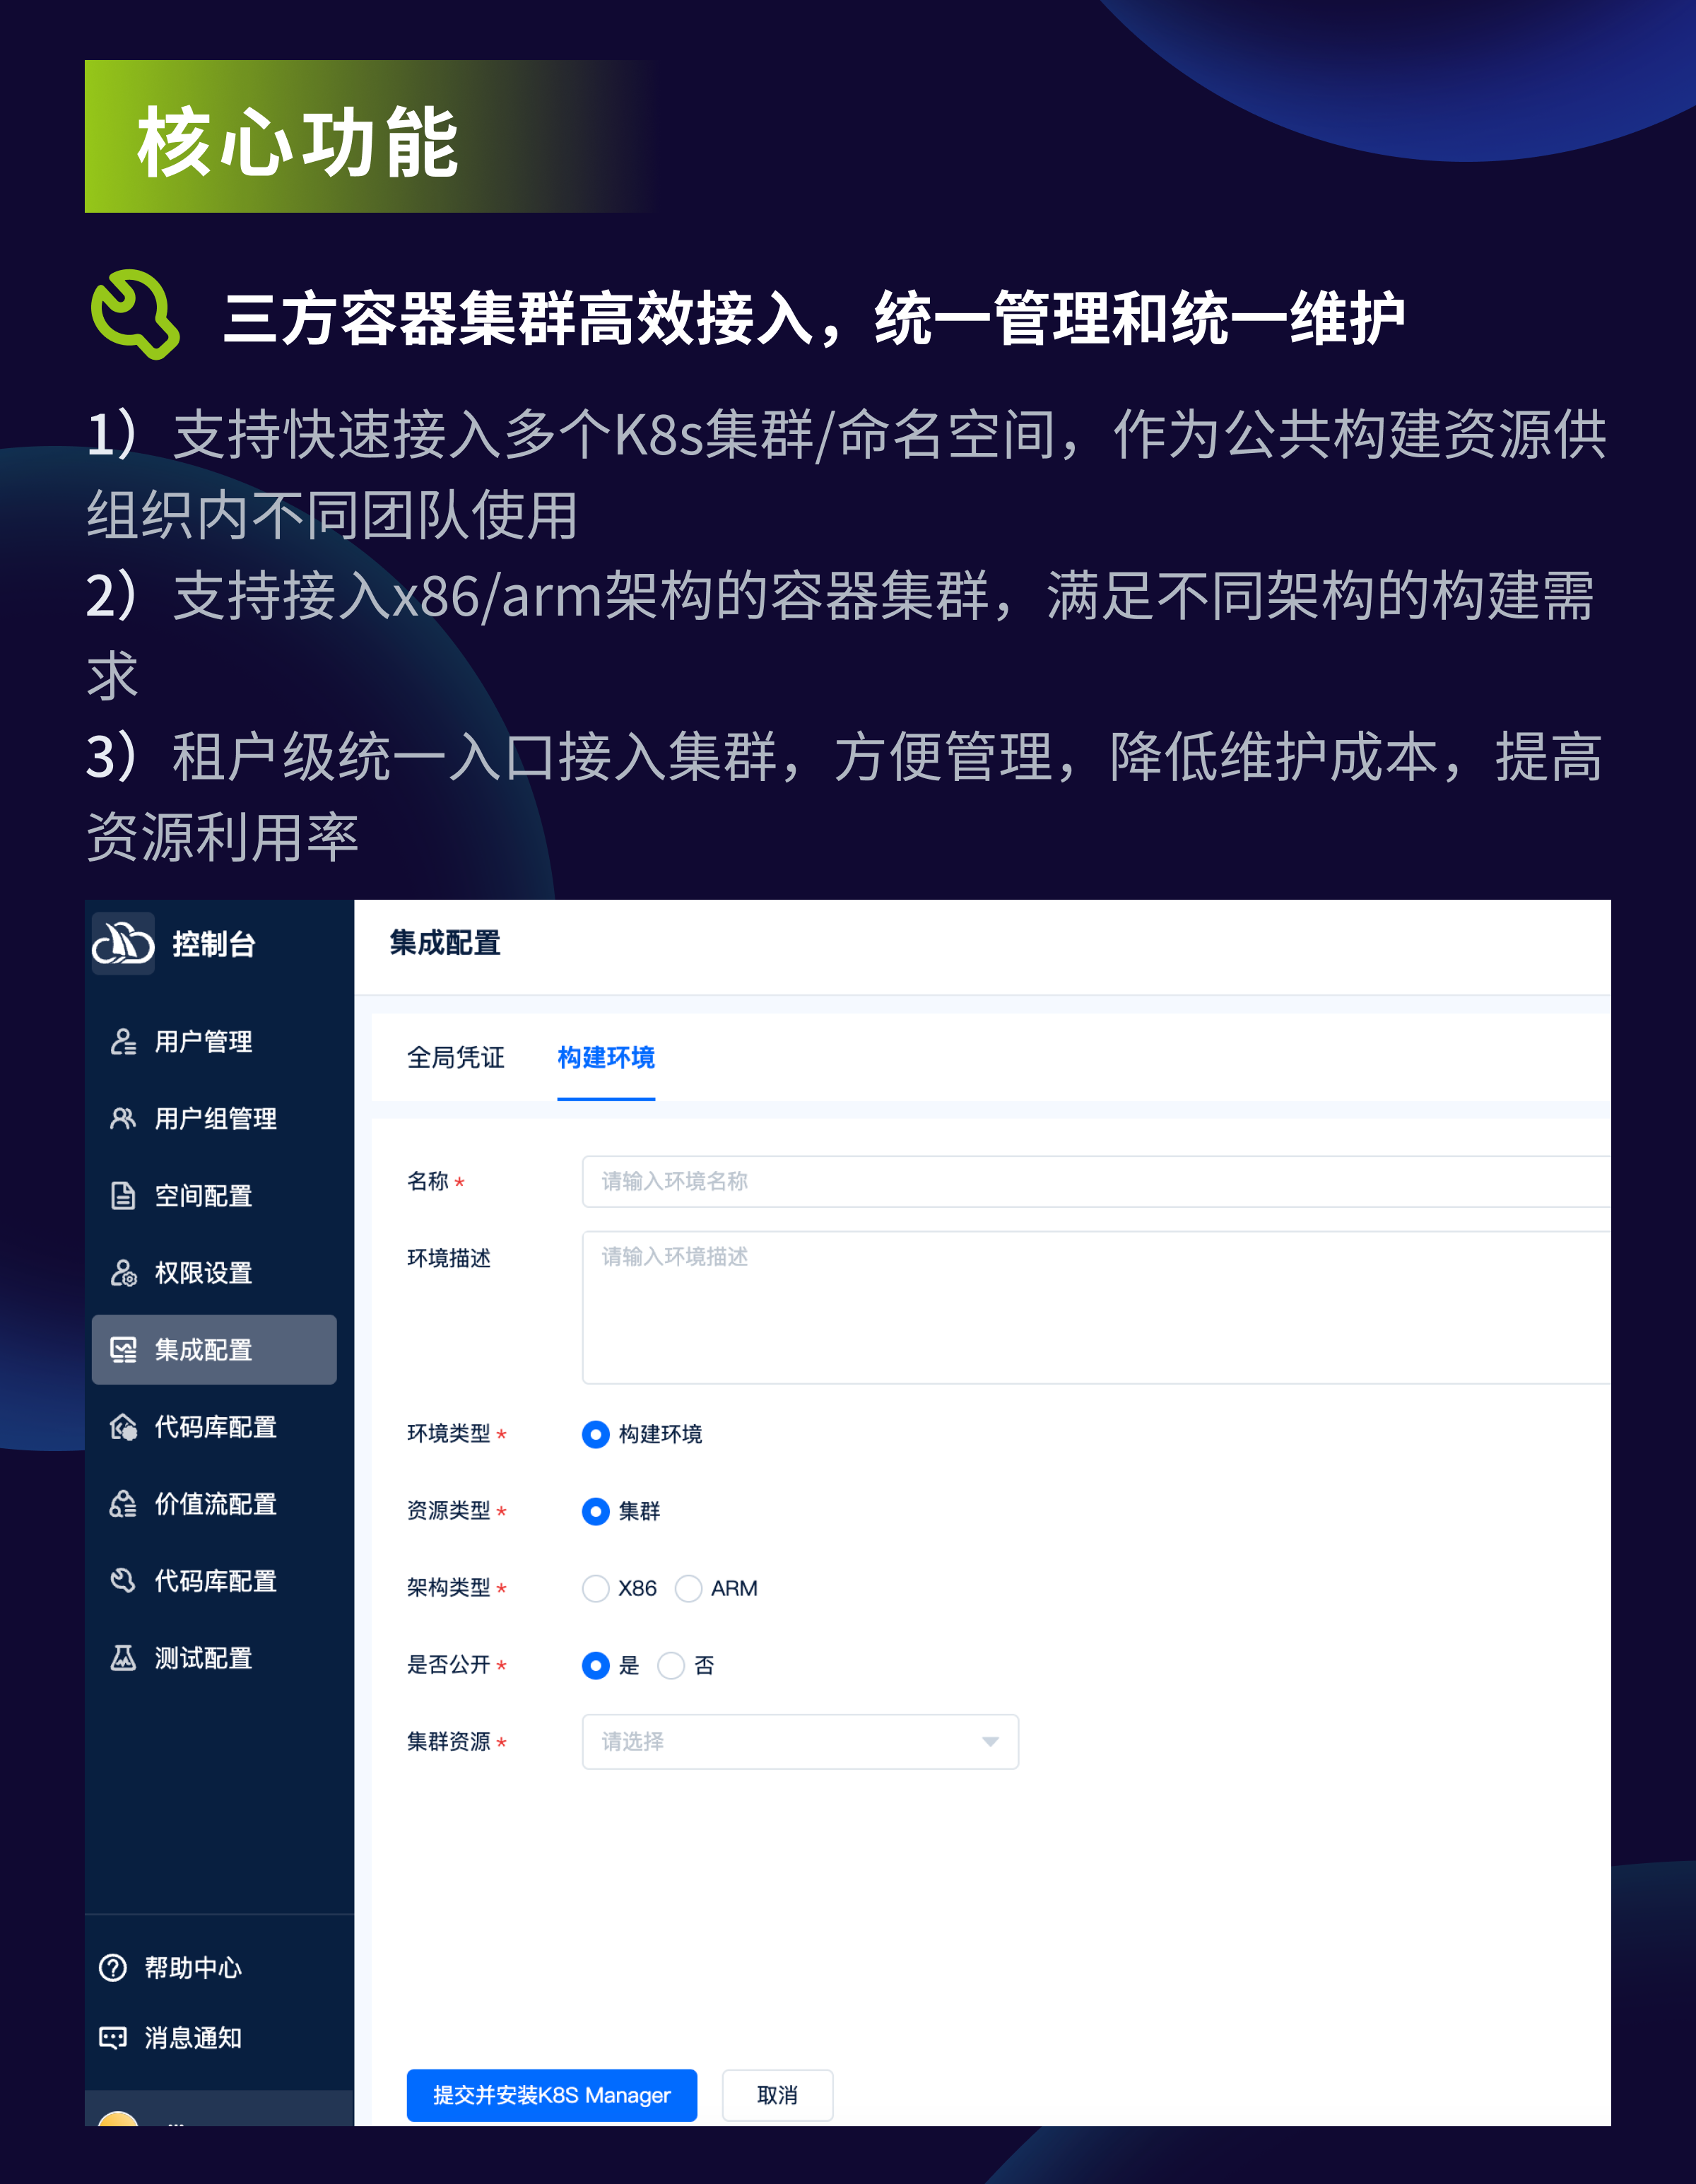This screenshot has width=1696, height=2184.
Task: Click the 取消 button
Action: click(x=777, y=2094)
